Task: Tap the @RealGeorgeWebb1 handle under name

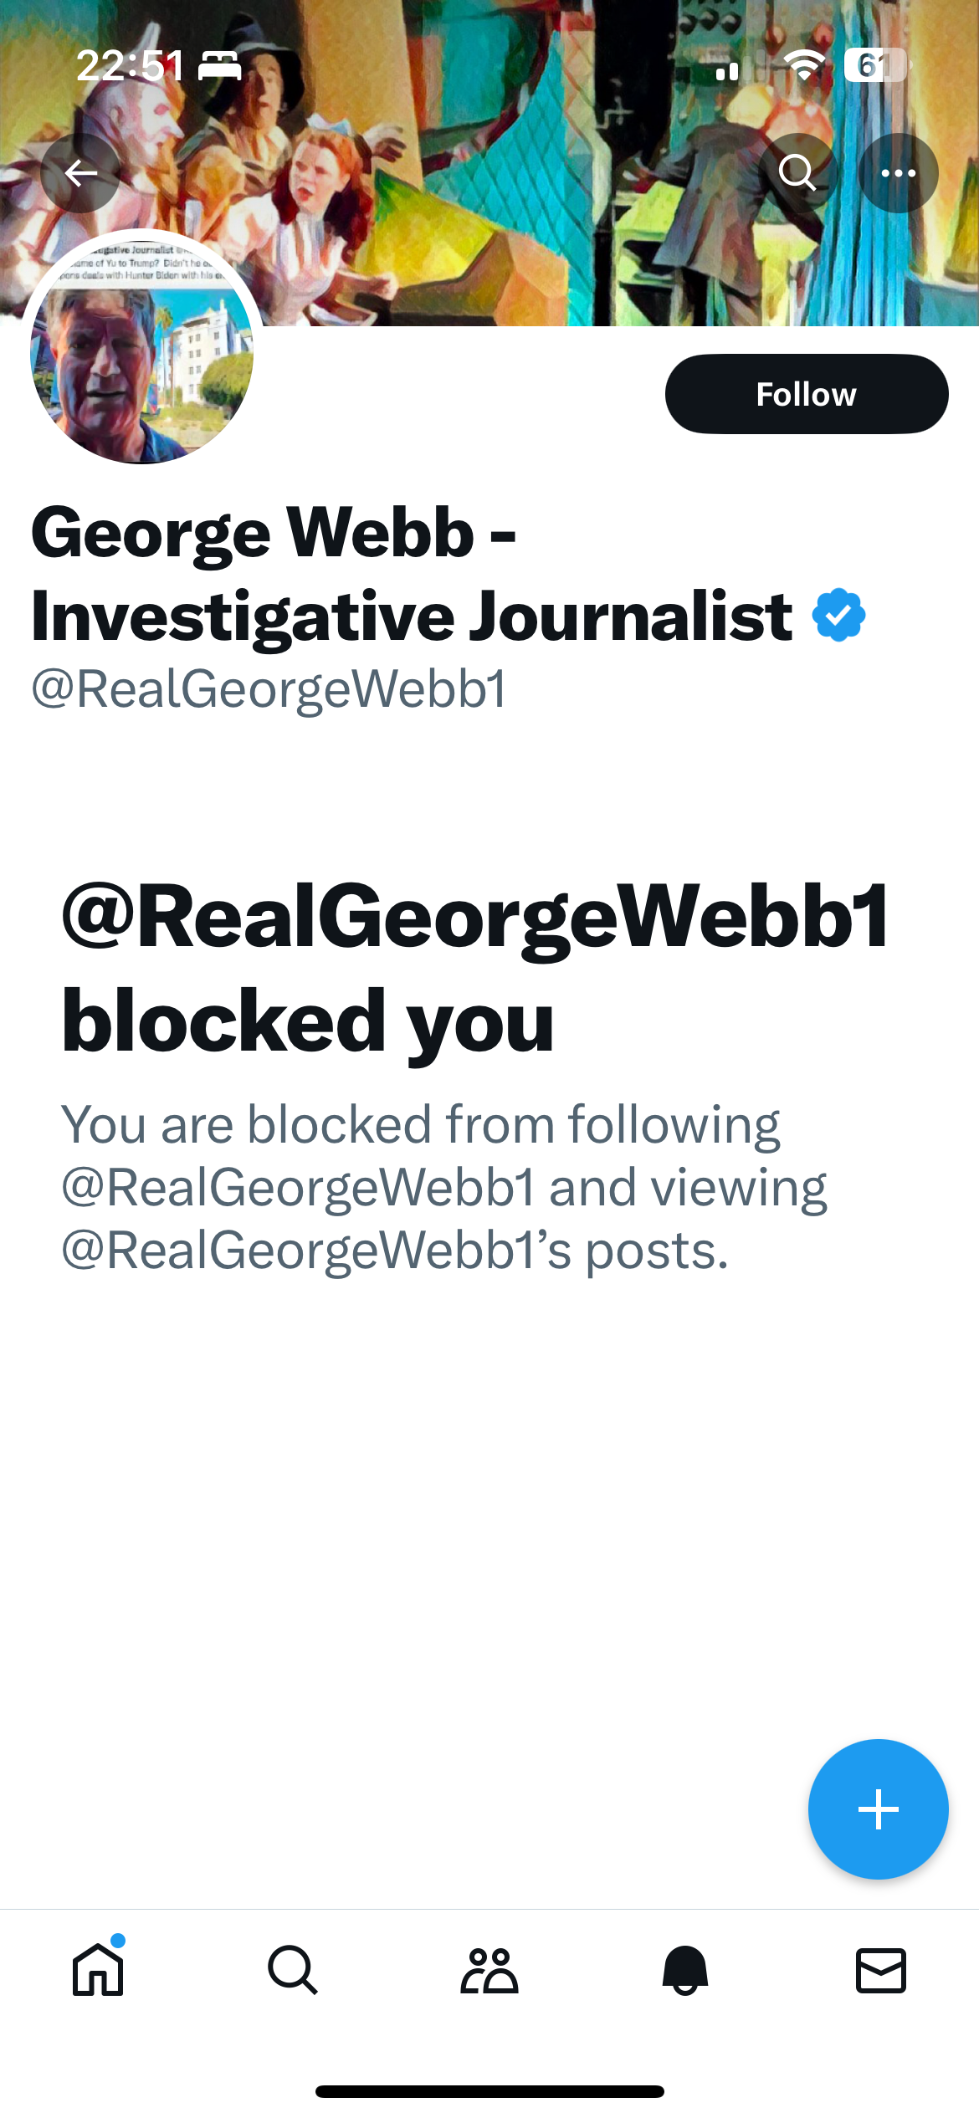Action: pyautogui.click(x=269, y=689)
